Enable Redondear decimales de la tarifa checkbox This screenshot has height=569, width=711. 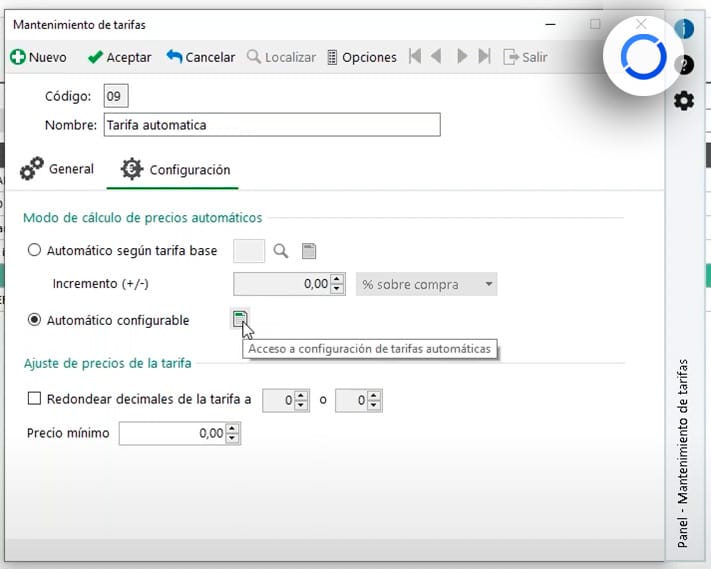point(34,399)
